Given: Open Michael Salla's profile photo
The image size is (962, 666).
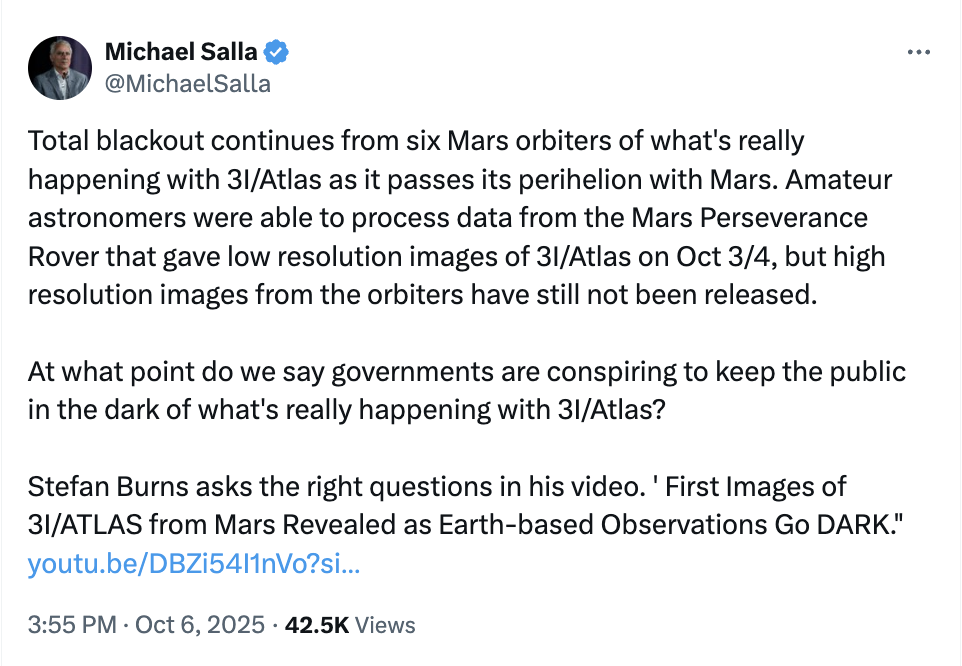Looking at the screenshot, I should click(61, 67).
